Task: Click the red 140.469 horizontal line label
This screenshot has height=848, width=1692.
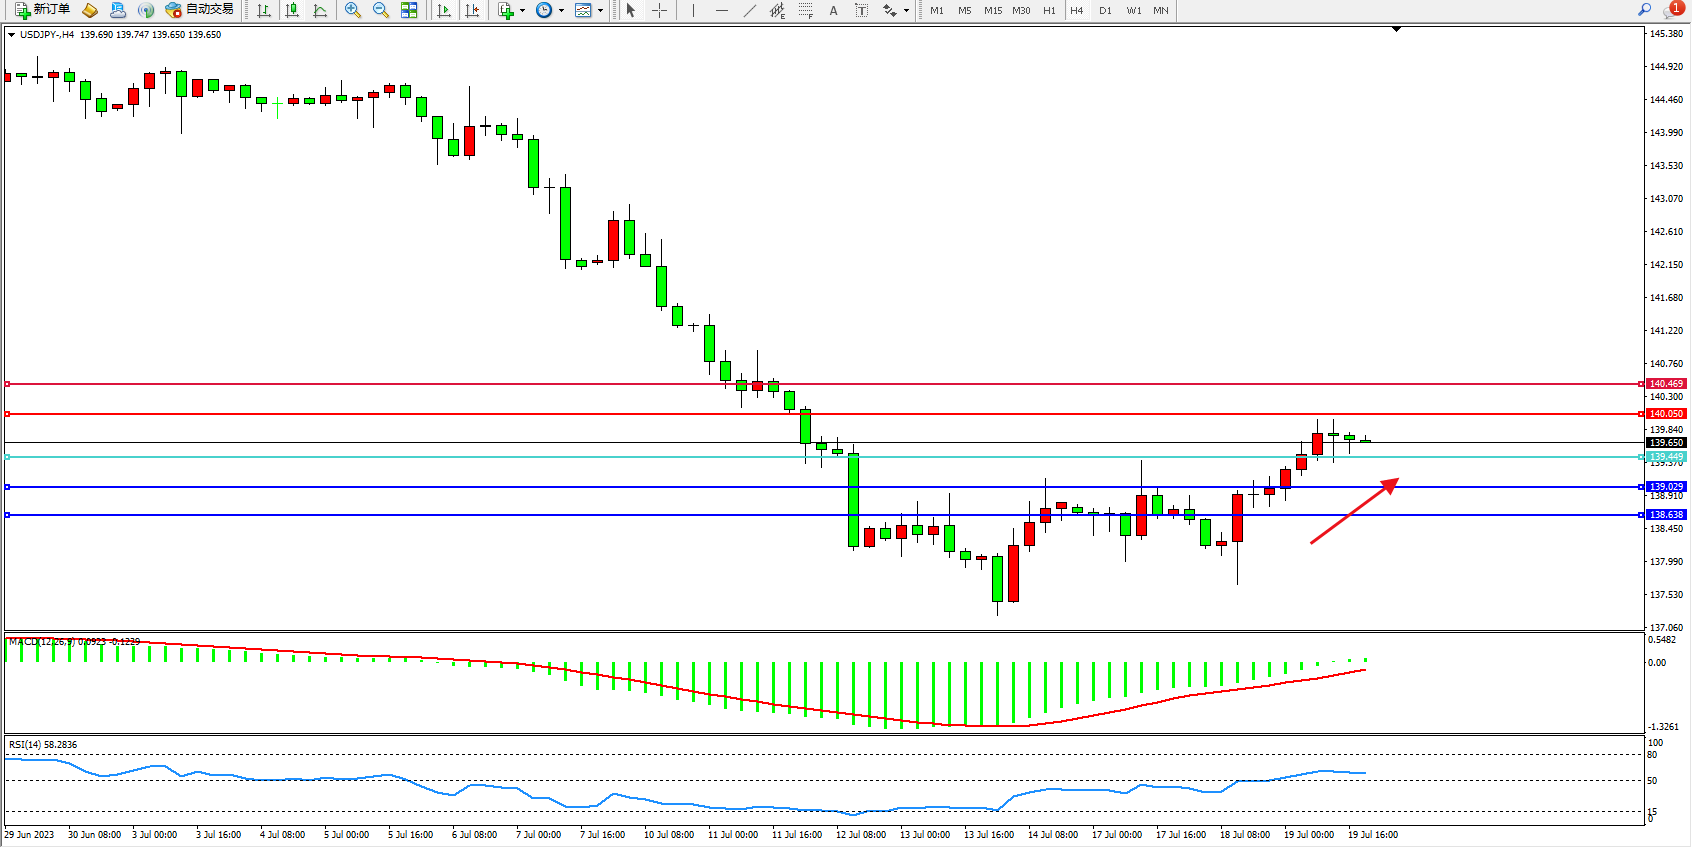Action: 1666,384
